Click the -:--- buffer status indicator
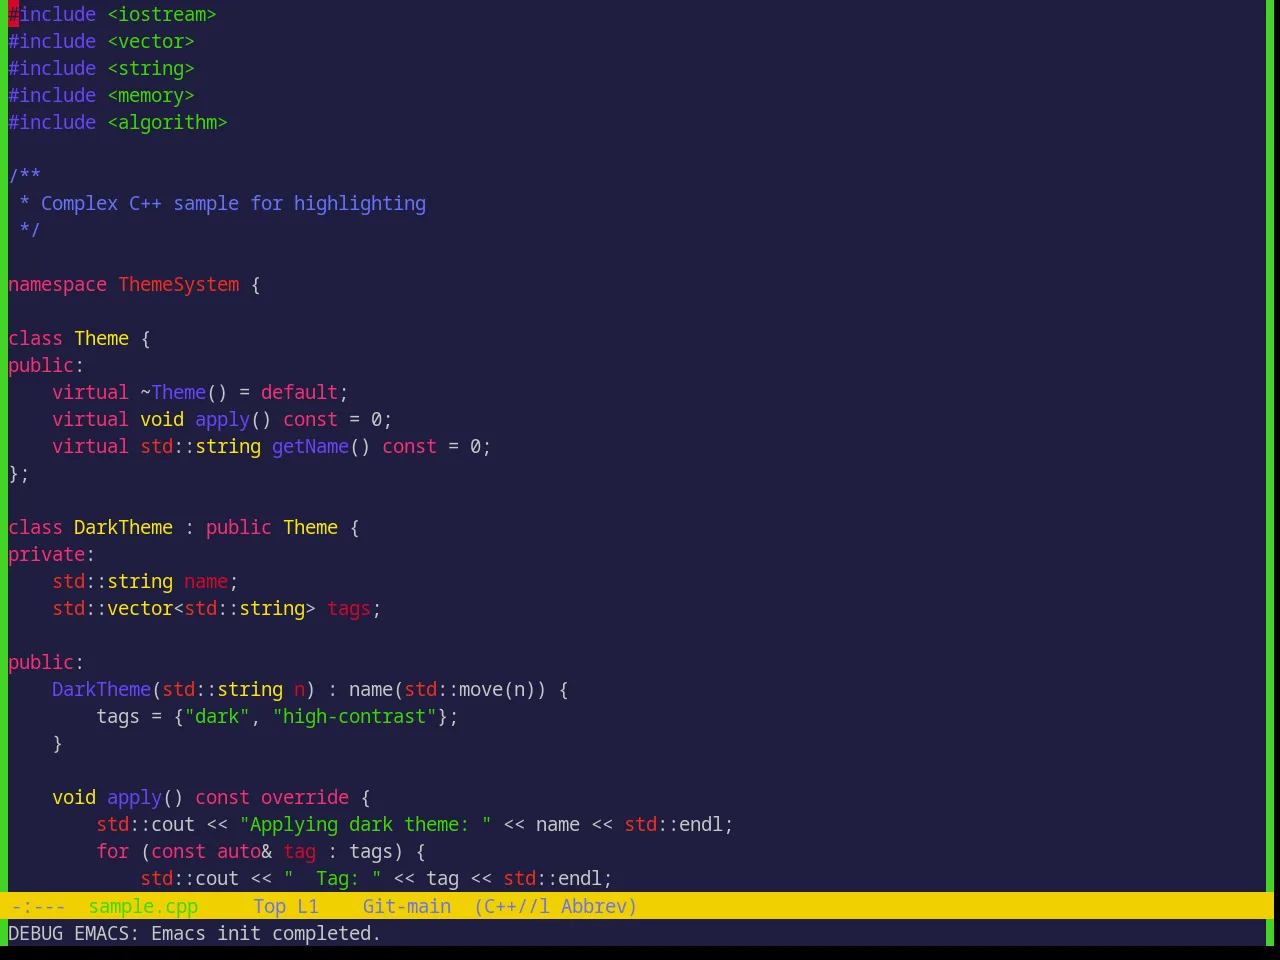Viewport: 1280px width, 960px height. coord(38,906)
